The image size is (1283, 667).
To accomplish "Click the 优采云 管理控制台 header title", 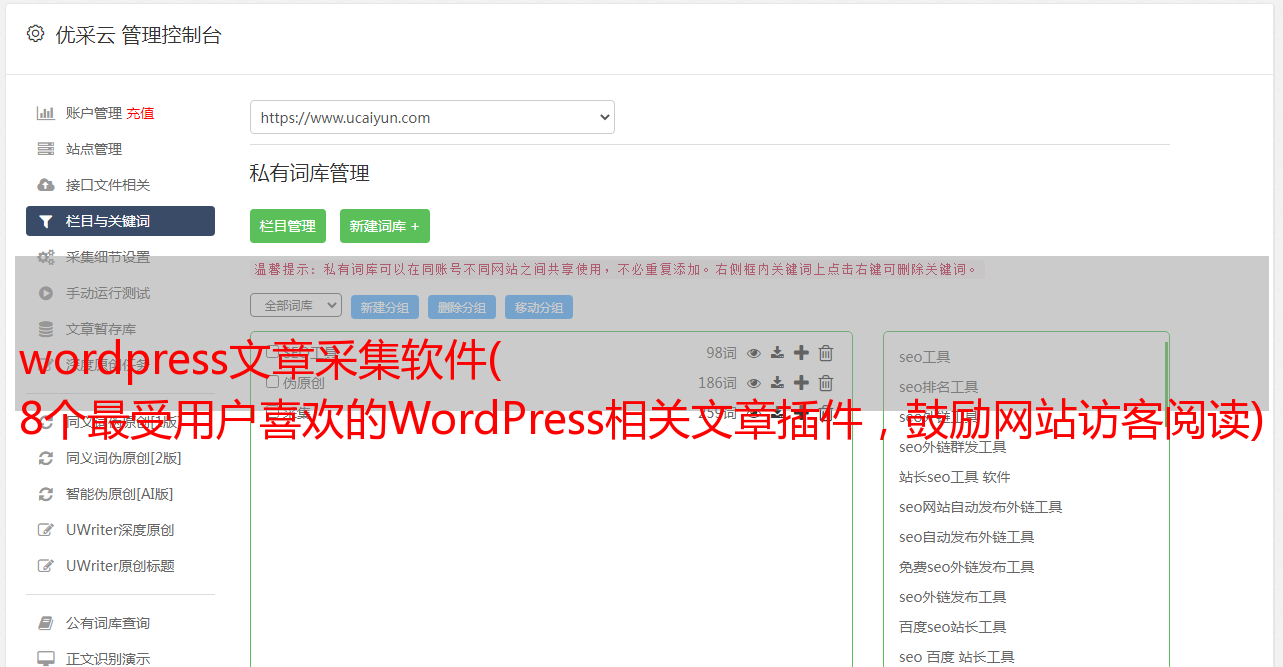I will point(138,35).
